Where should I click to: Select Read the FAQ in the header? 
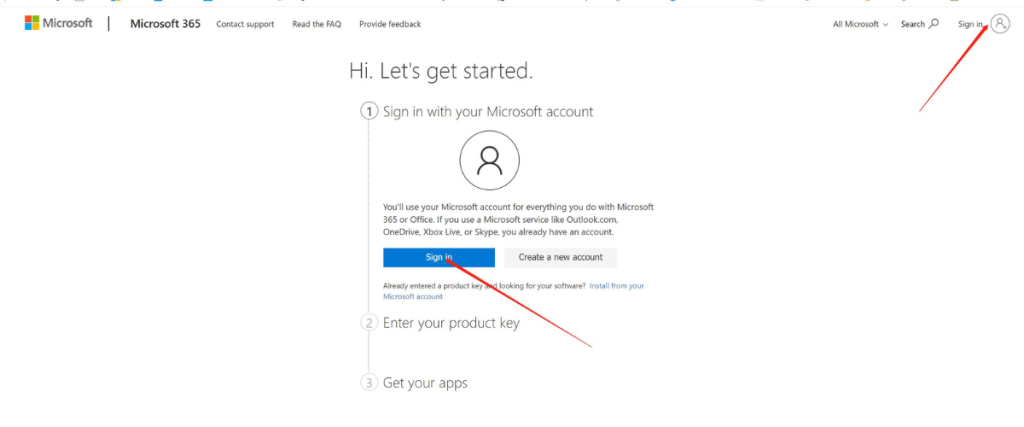click(x=315, y=24)
